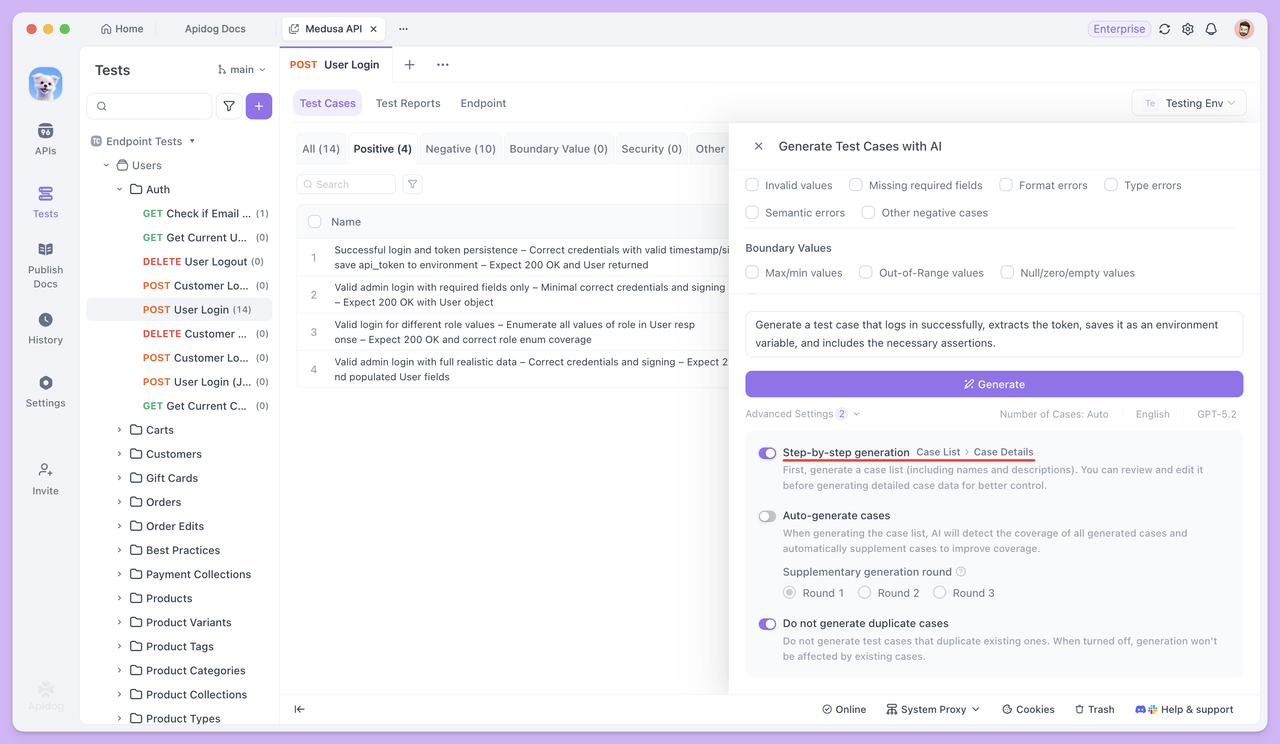This screenshot has width=1280, height=744.
Task: Open Publish Docs from the sidebar
Action: coord(45,263)
